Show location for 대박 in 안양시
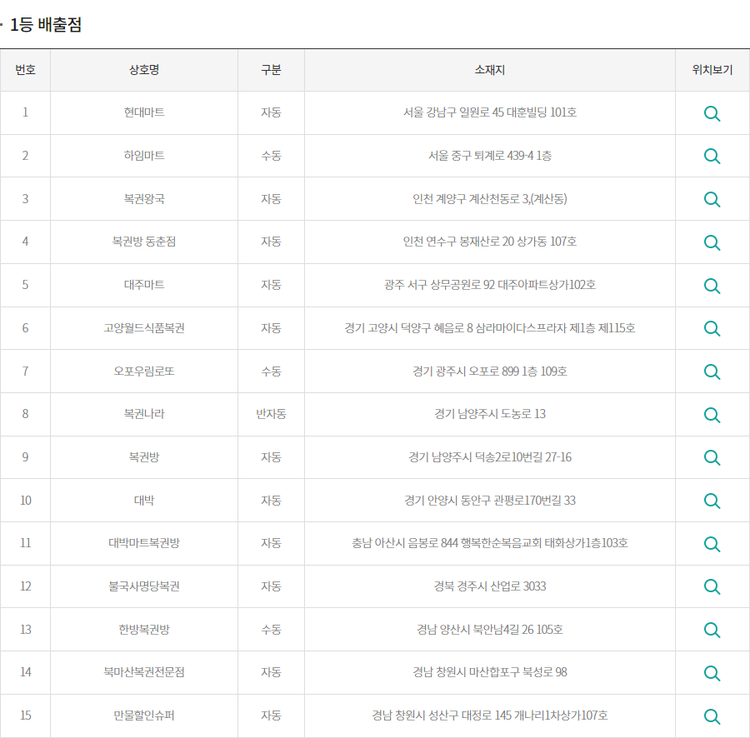Viewport: 750px width, 738px height. pos(712,501)
